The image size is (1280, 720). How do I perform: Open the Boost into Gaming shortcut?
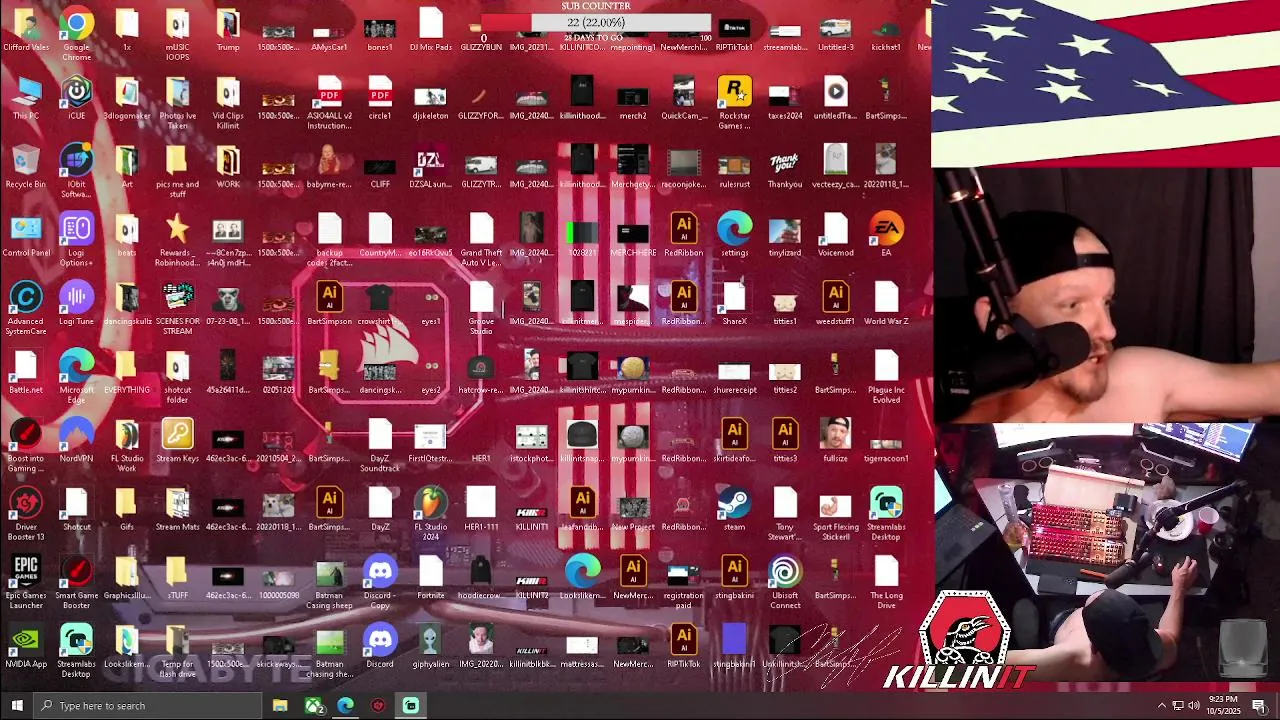pos(25,445)
